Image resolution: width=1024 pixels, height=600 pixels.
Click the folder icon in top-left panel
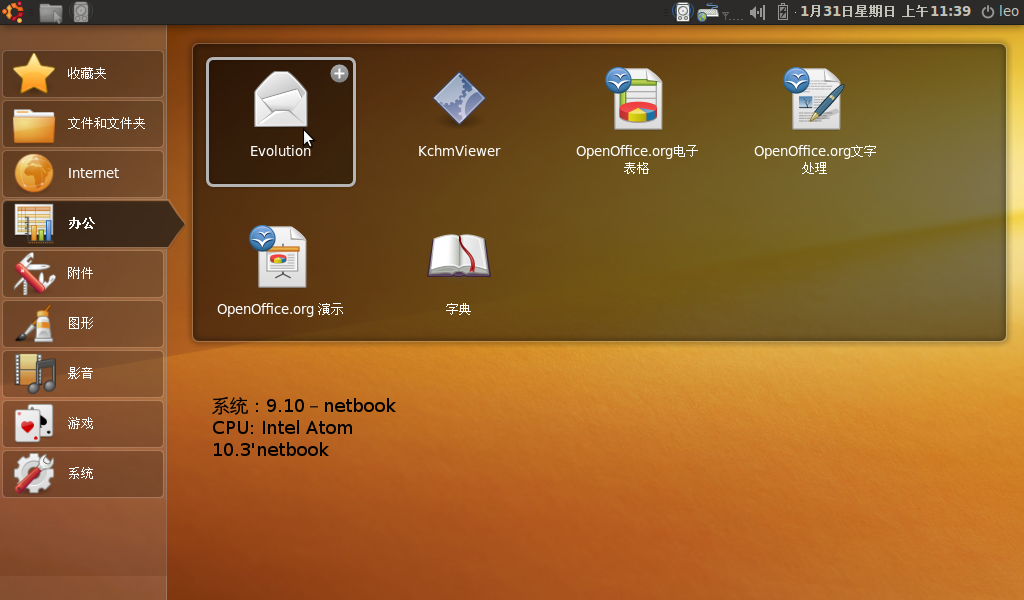[50, 12]
